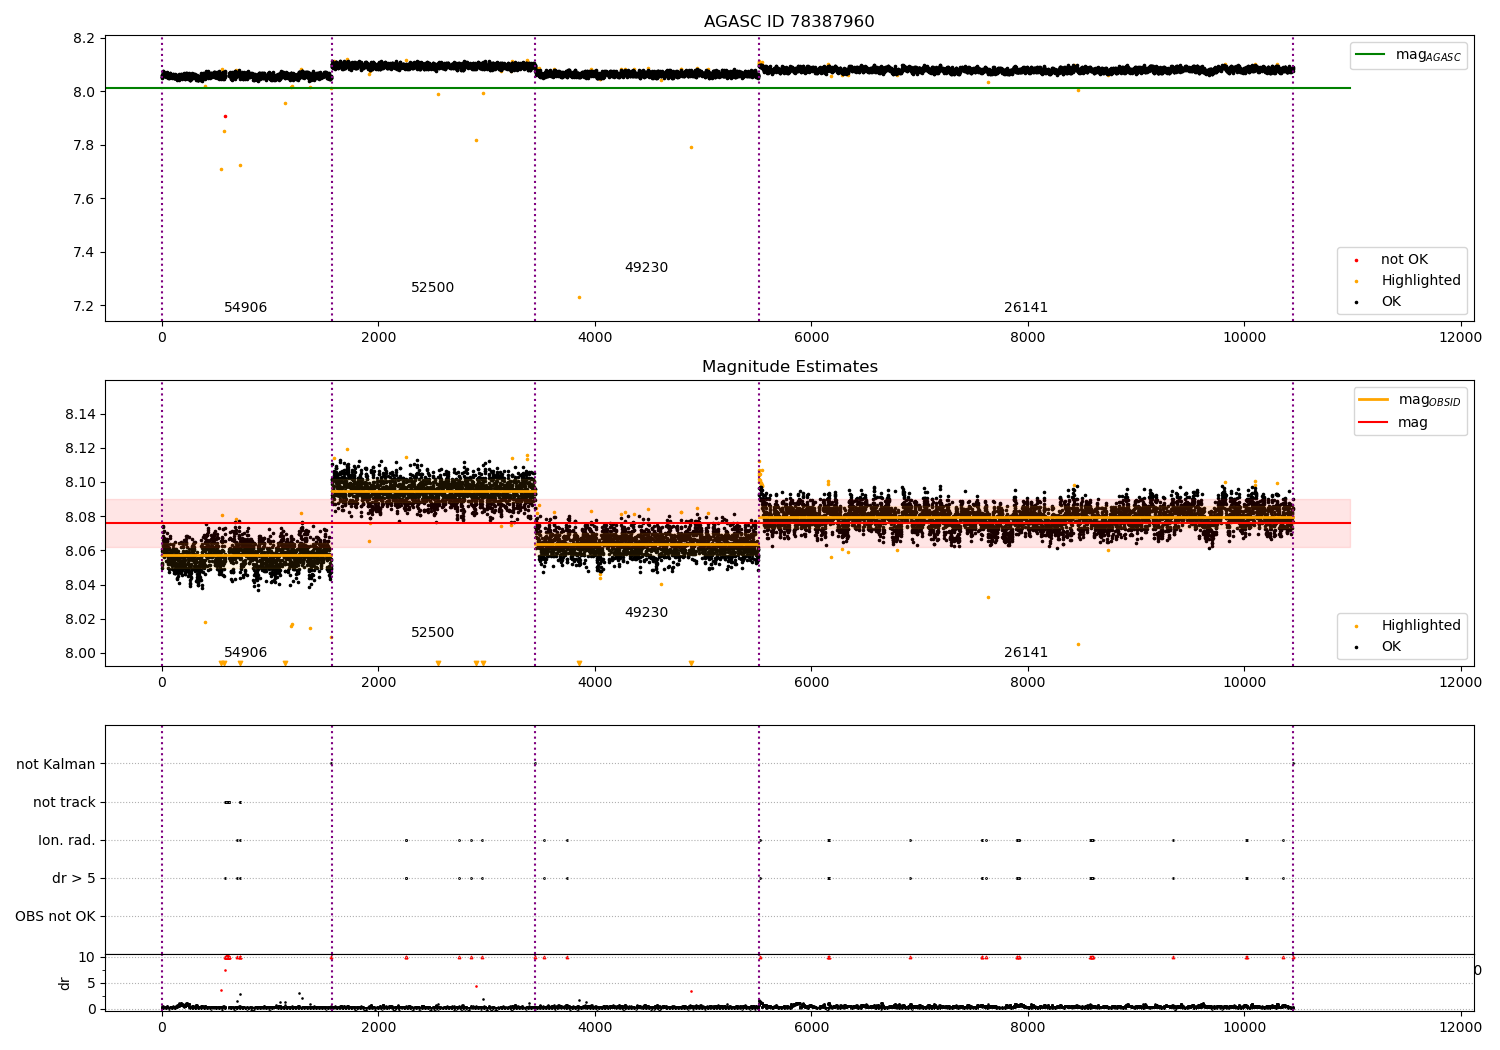Click OBSID label 26141 in Magnitude Estimates plot
This screenshot has height=1050, width=1500.
click(x=1026, y=653)
